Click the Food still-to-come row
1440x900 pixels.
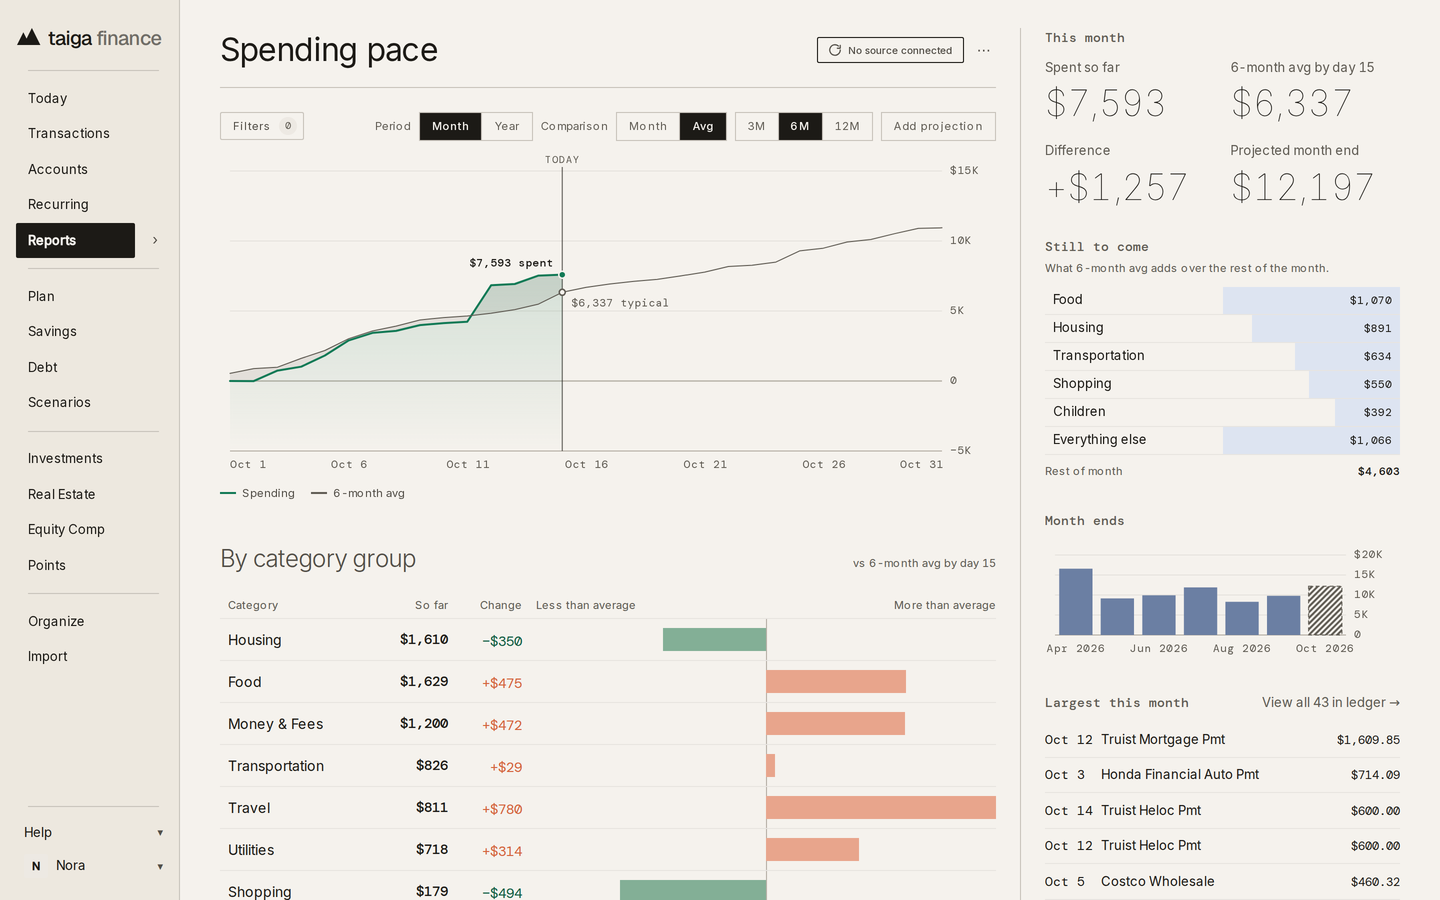click(1222, 300)
